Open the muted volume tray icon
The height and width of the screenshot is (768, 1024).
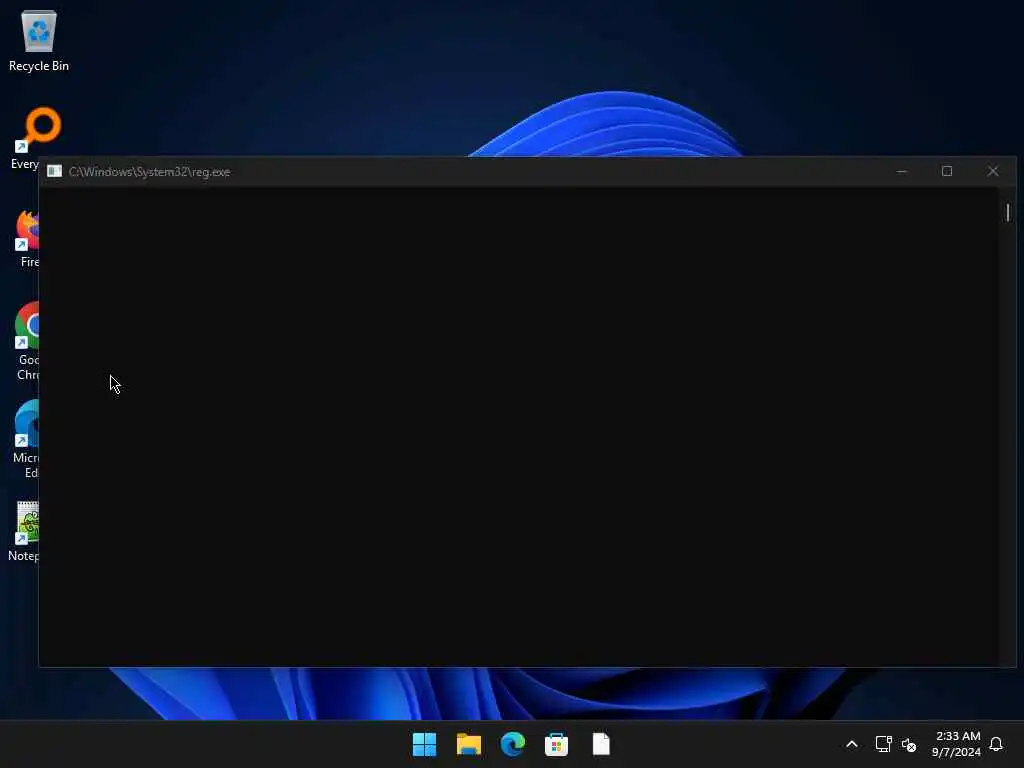(x=908, y=744)
